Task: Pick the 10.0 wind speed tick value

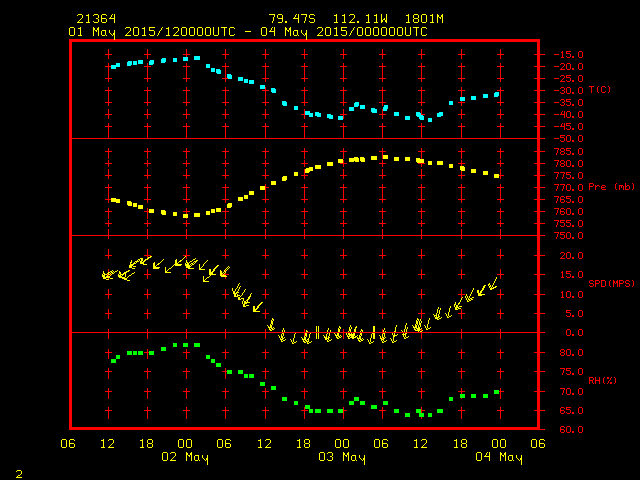Action: coord(571,295)
